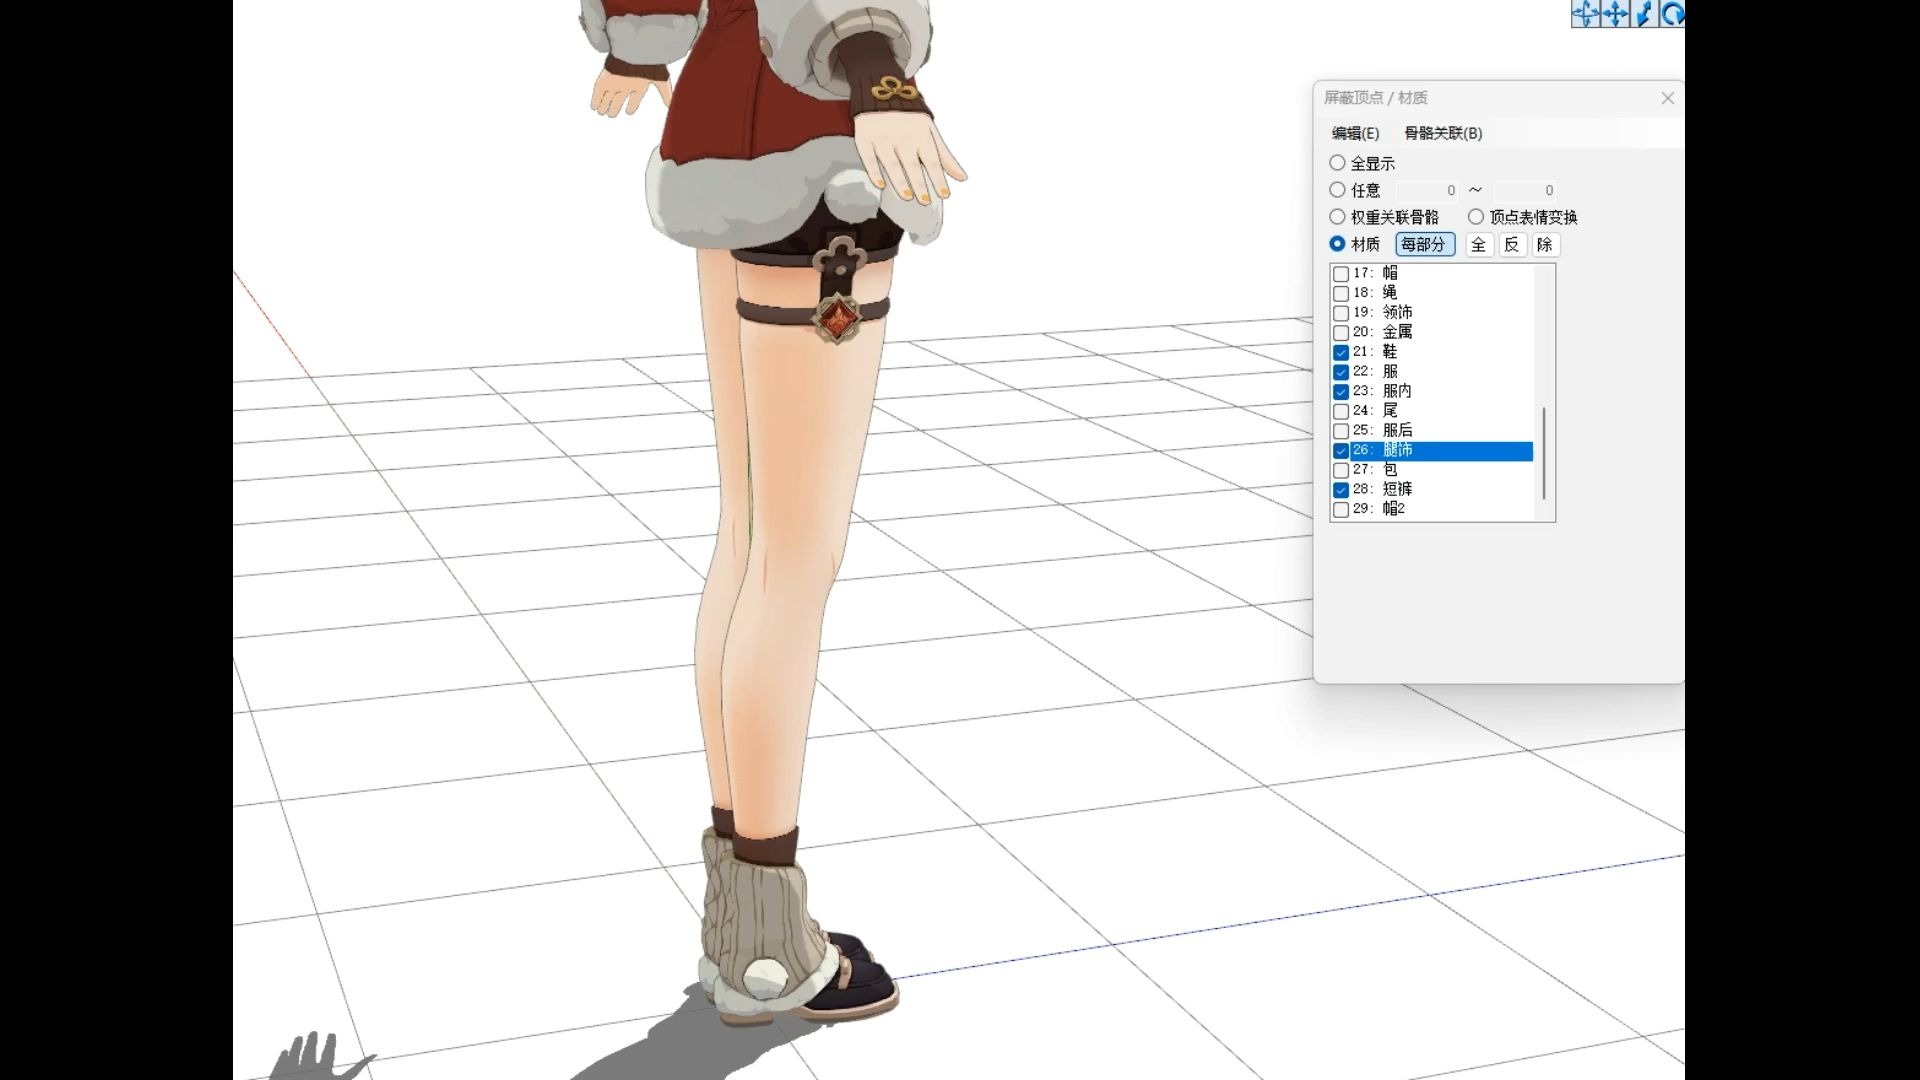Screen dimensions: 1920x1080
Task: Click the 全 select-all button
Action: pyautogui.click(x=1479, y=244)
